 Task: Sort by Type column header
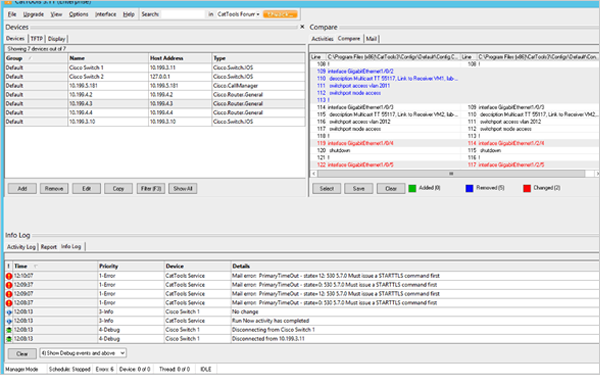(258, 58)
